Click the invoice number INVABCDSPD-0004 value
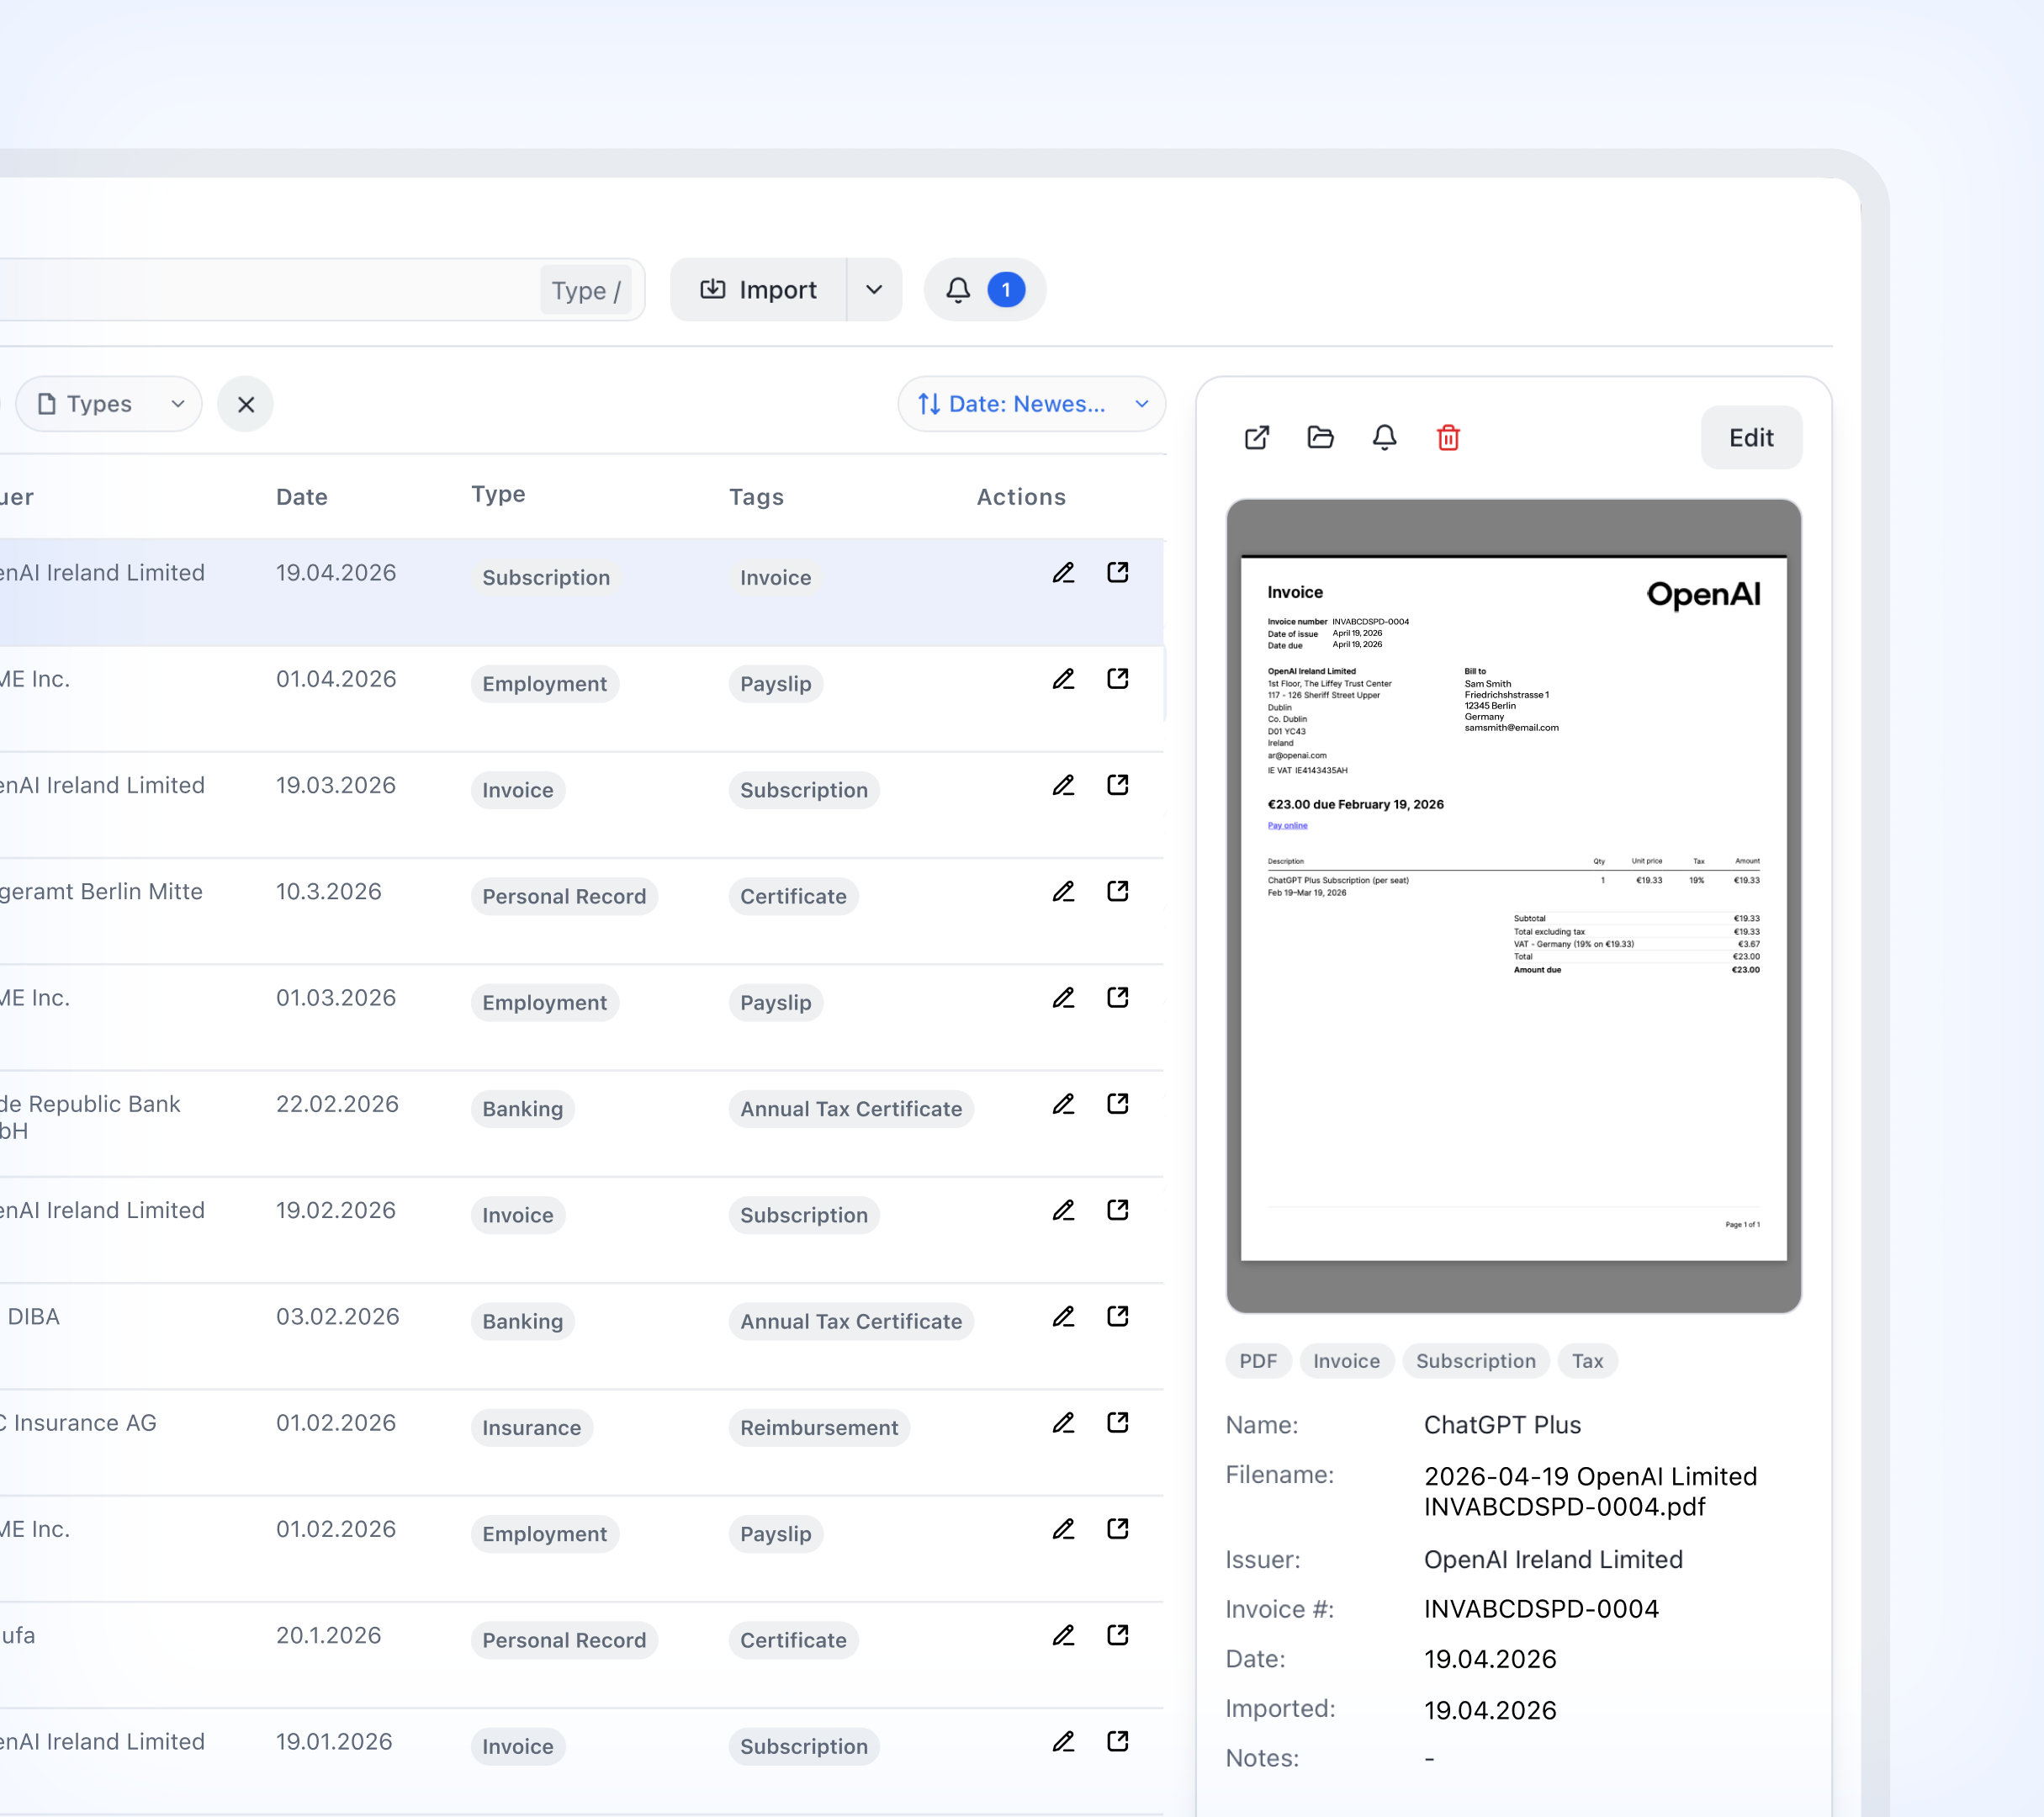2044x1817 pixels. pos(1541,1609)
